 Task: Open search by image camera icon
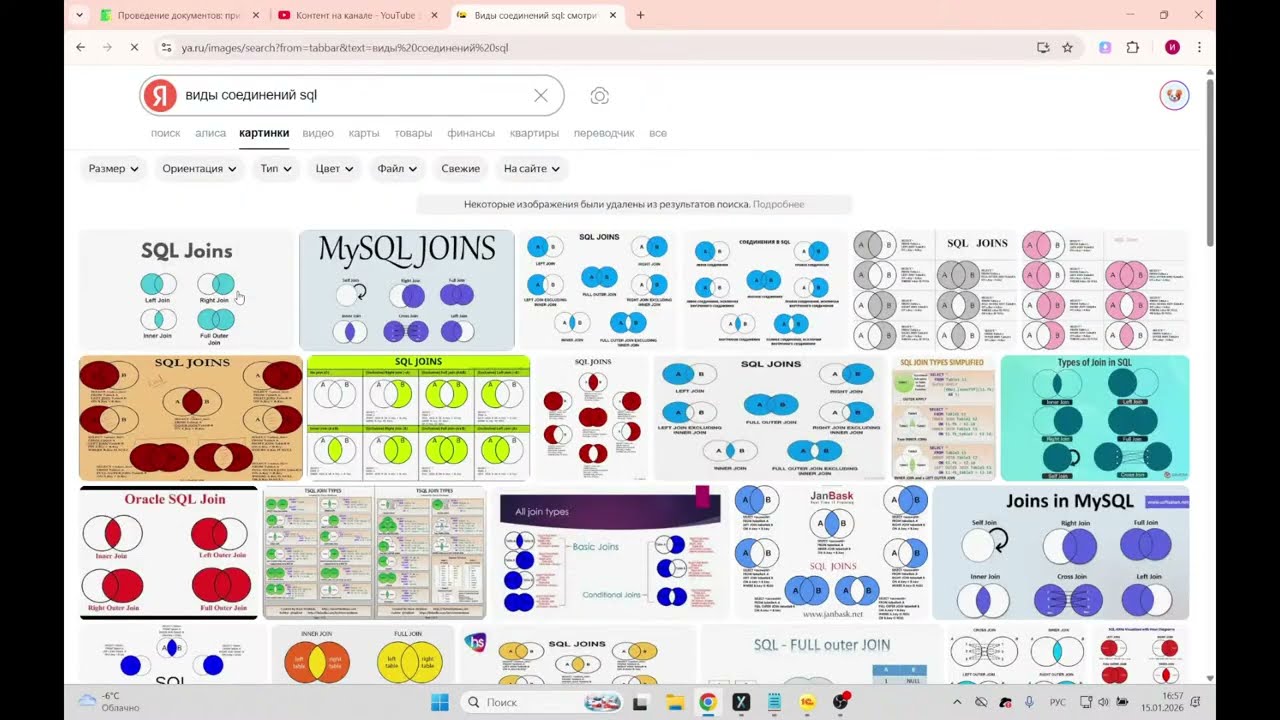(x=599, y=96)
